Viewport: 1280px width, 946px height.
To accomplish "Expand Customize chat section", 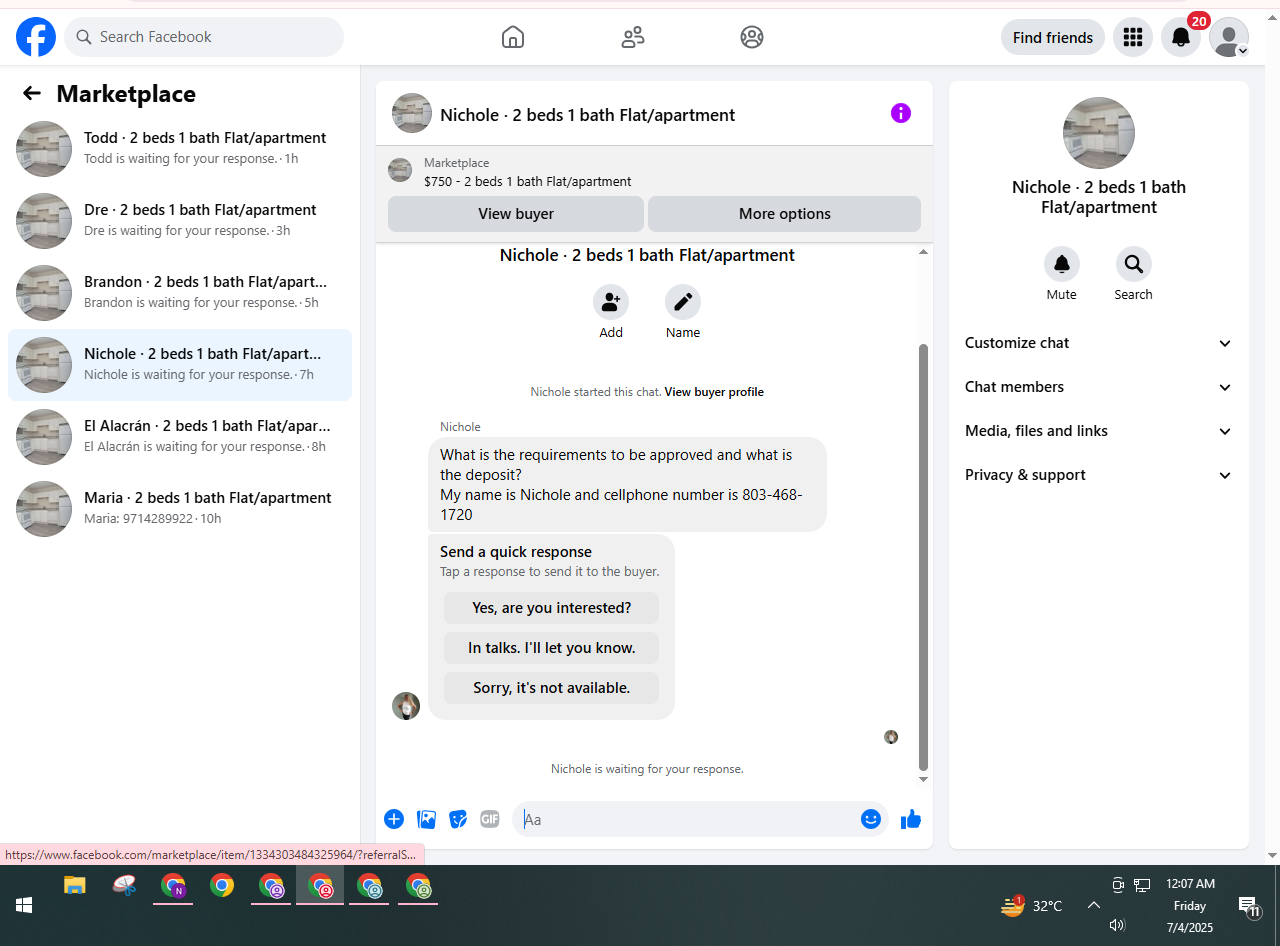I will click(1099, 343).
